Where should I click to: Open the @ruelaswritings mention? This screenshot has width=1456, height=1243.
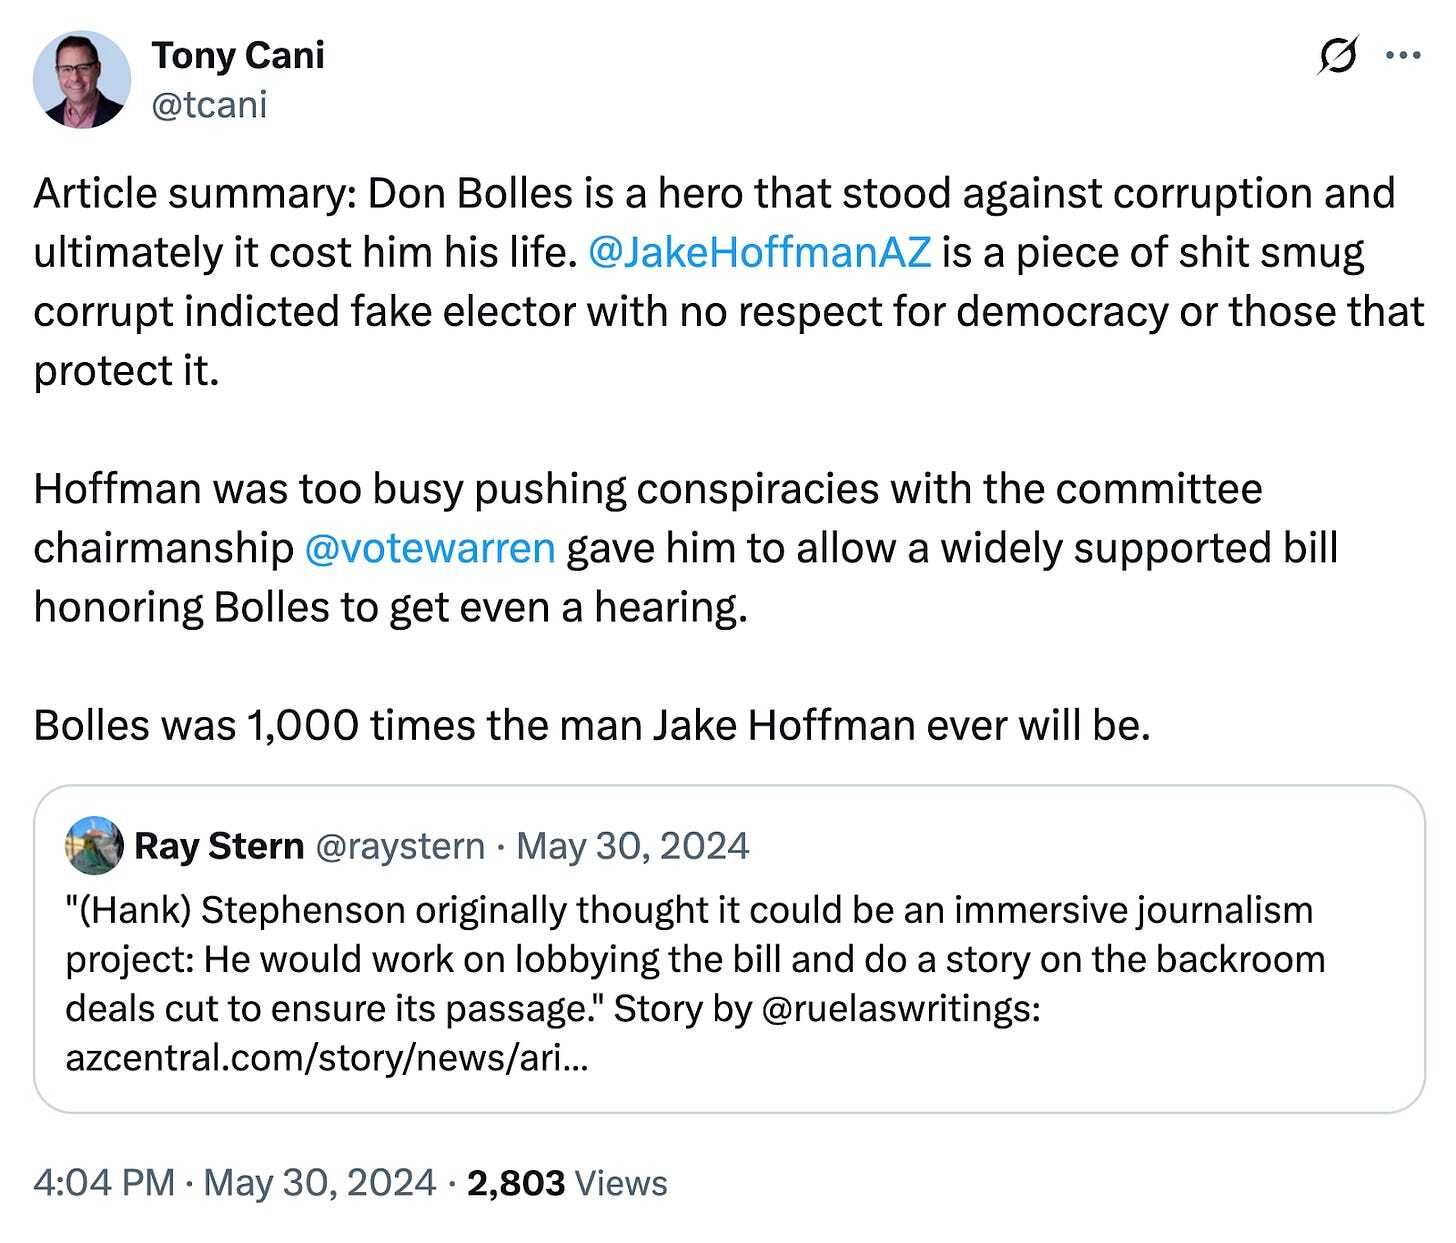click(900, 1008)
